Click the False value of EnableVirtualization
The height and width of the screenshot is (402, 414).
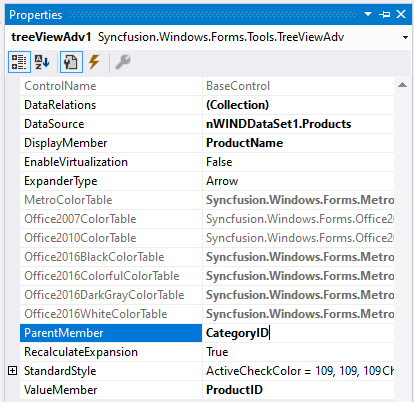coord(298,162)
